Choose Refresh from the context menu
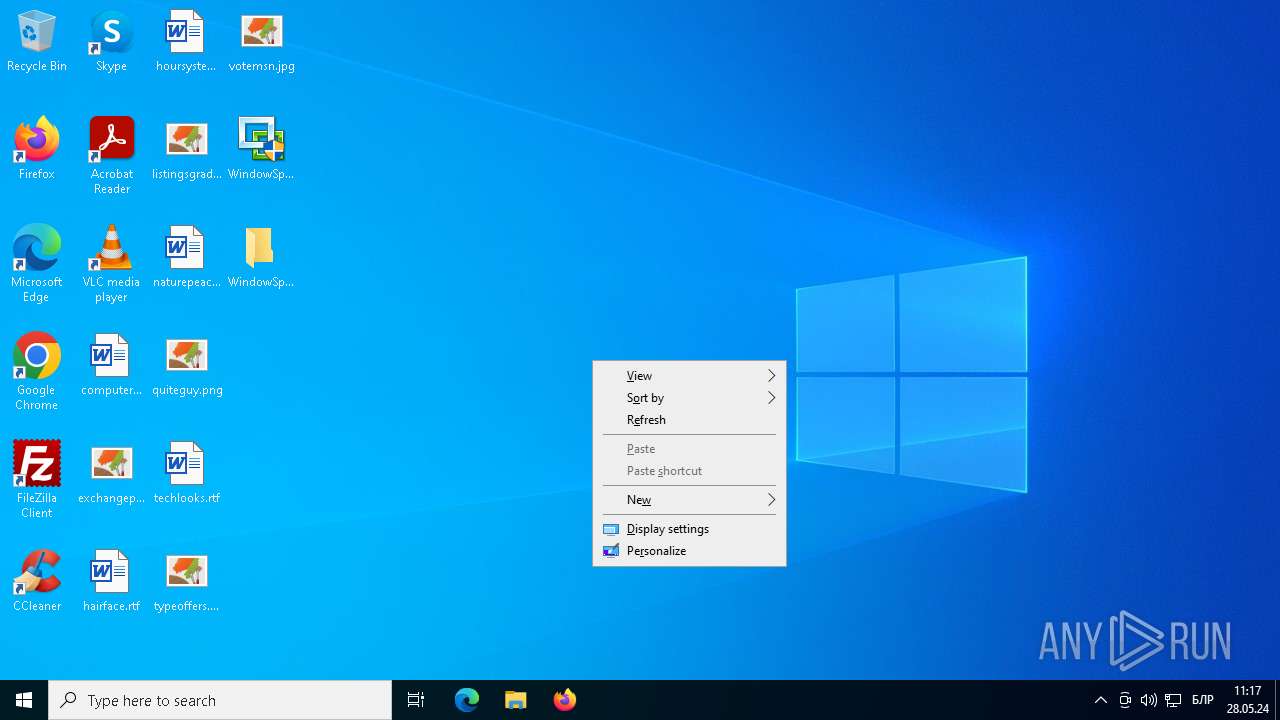The image size is (1280, 720). 689,420
